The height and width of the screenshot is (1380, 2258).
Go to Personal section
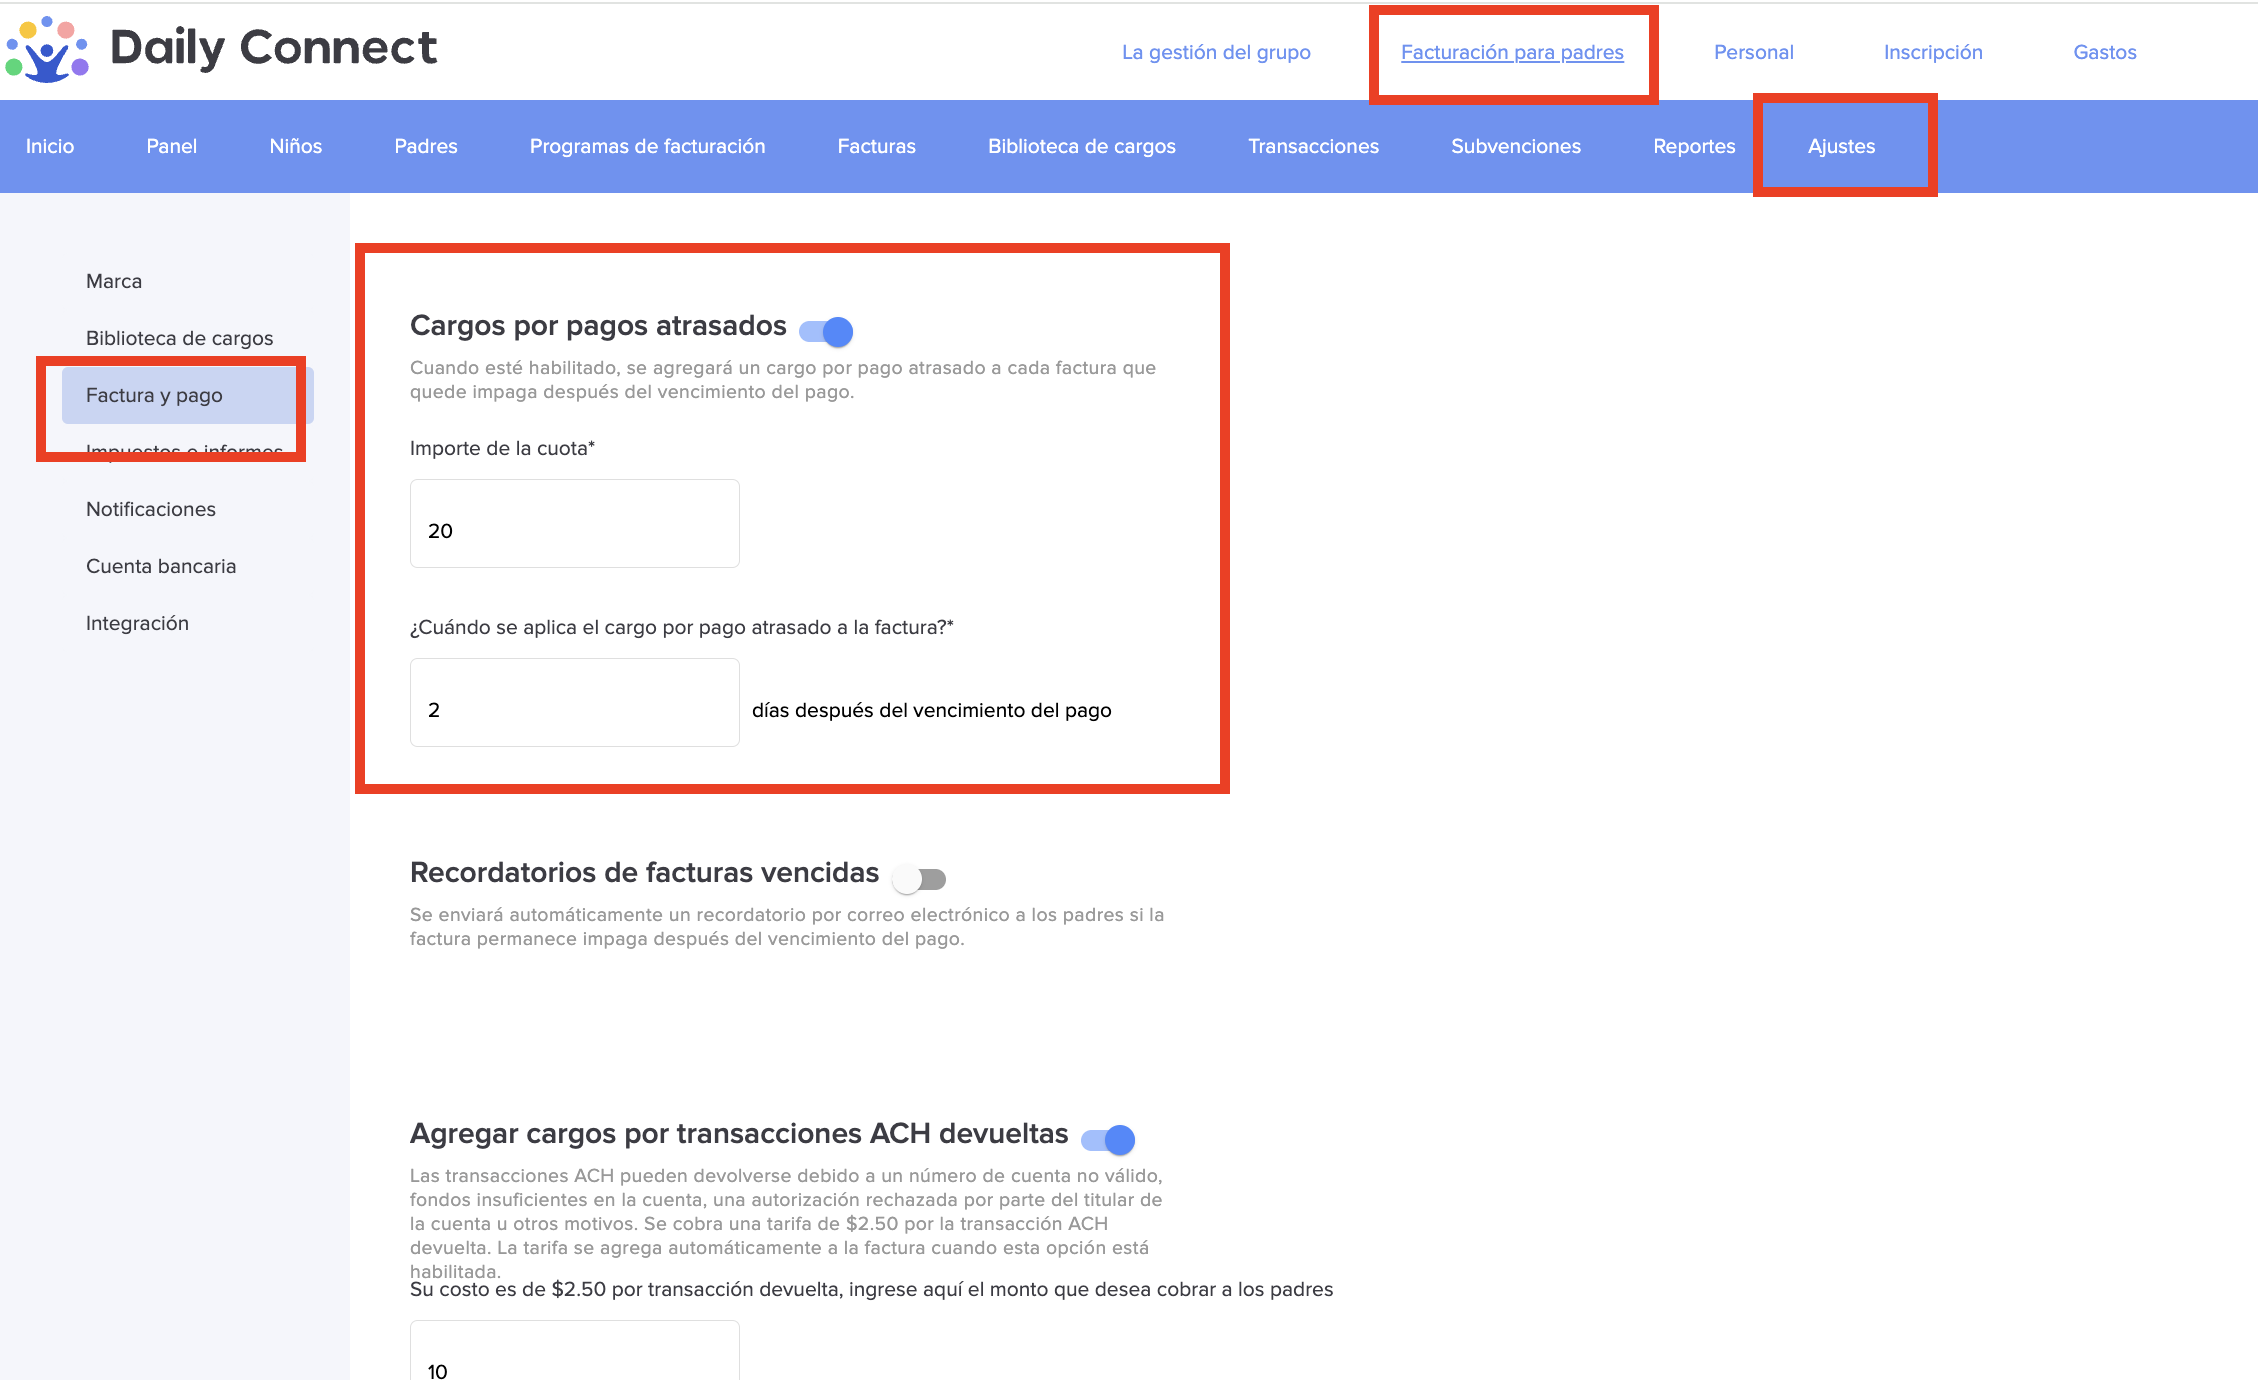point(1753,52)
